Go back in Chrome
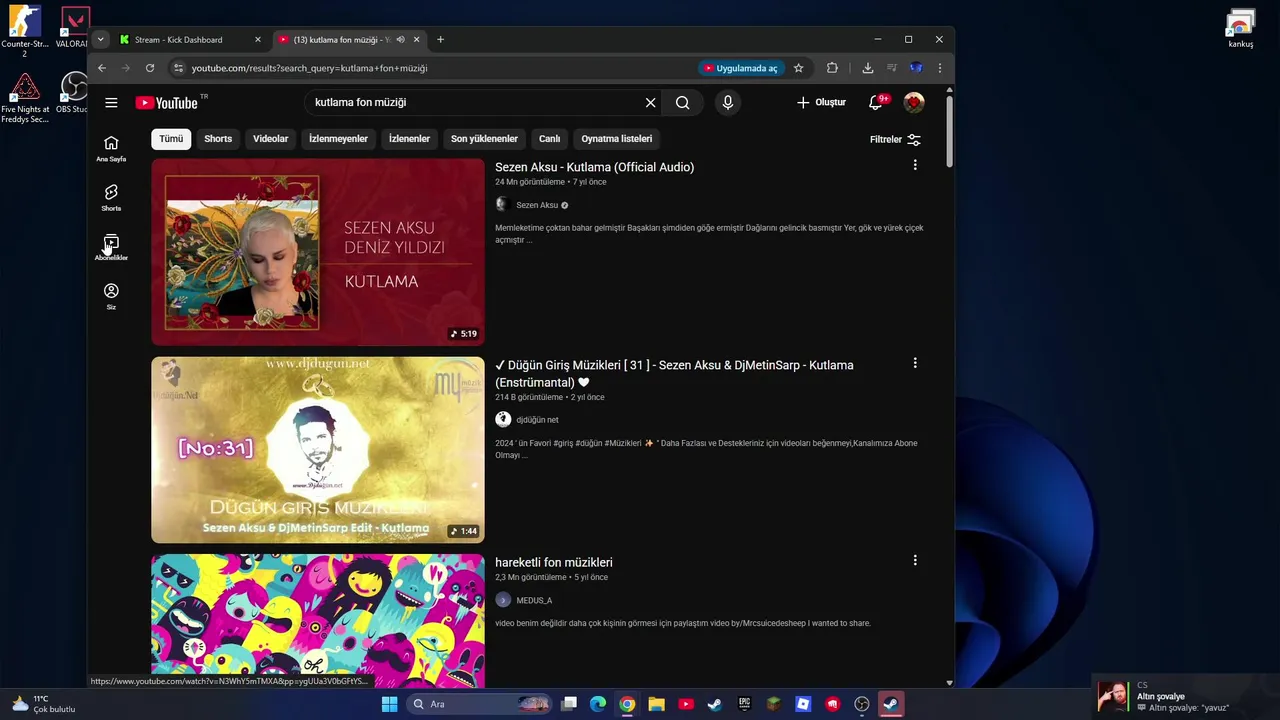Image resolution: width=1280 pixels, height=720 pixels. click(x=102, y=68)
